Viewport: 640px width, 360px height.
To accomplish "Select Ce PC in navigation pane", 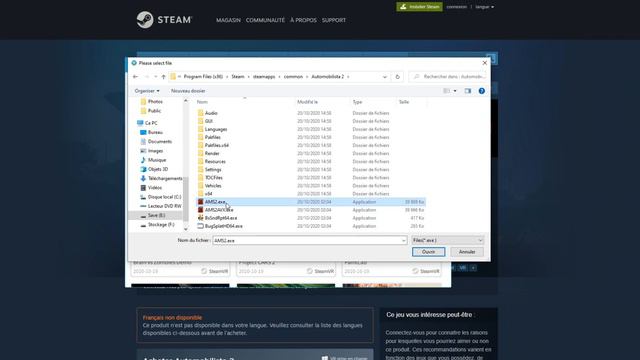I will (151, 123).
